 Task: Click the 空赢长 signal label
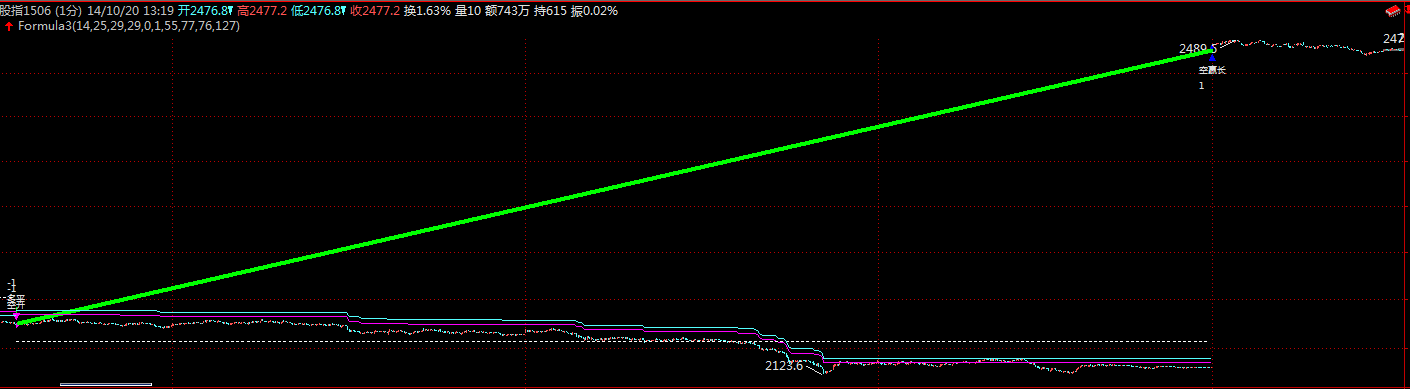pos(1212,70)
